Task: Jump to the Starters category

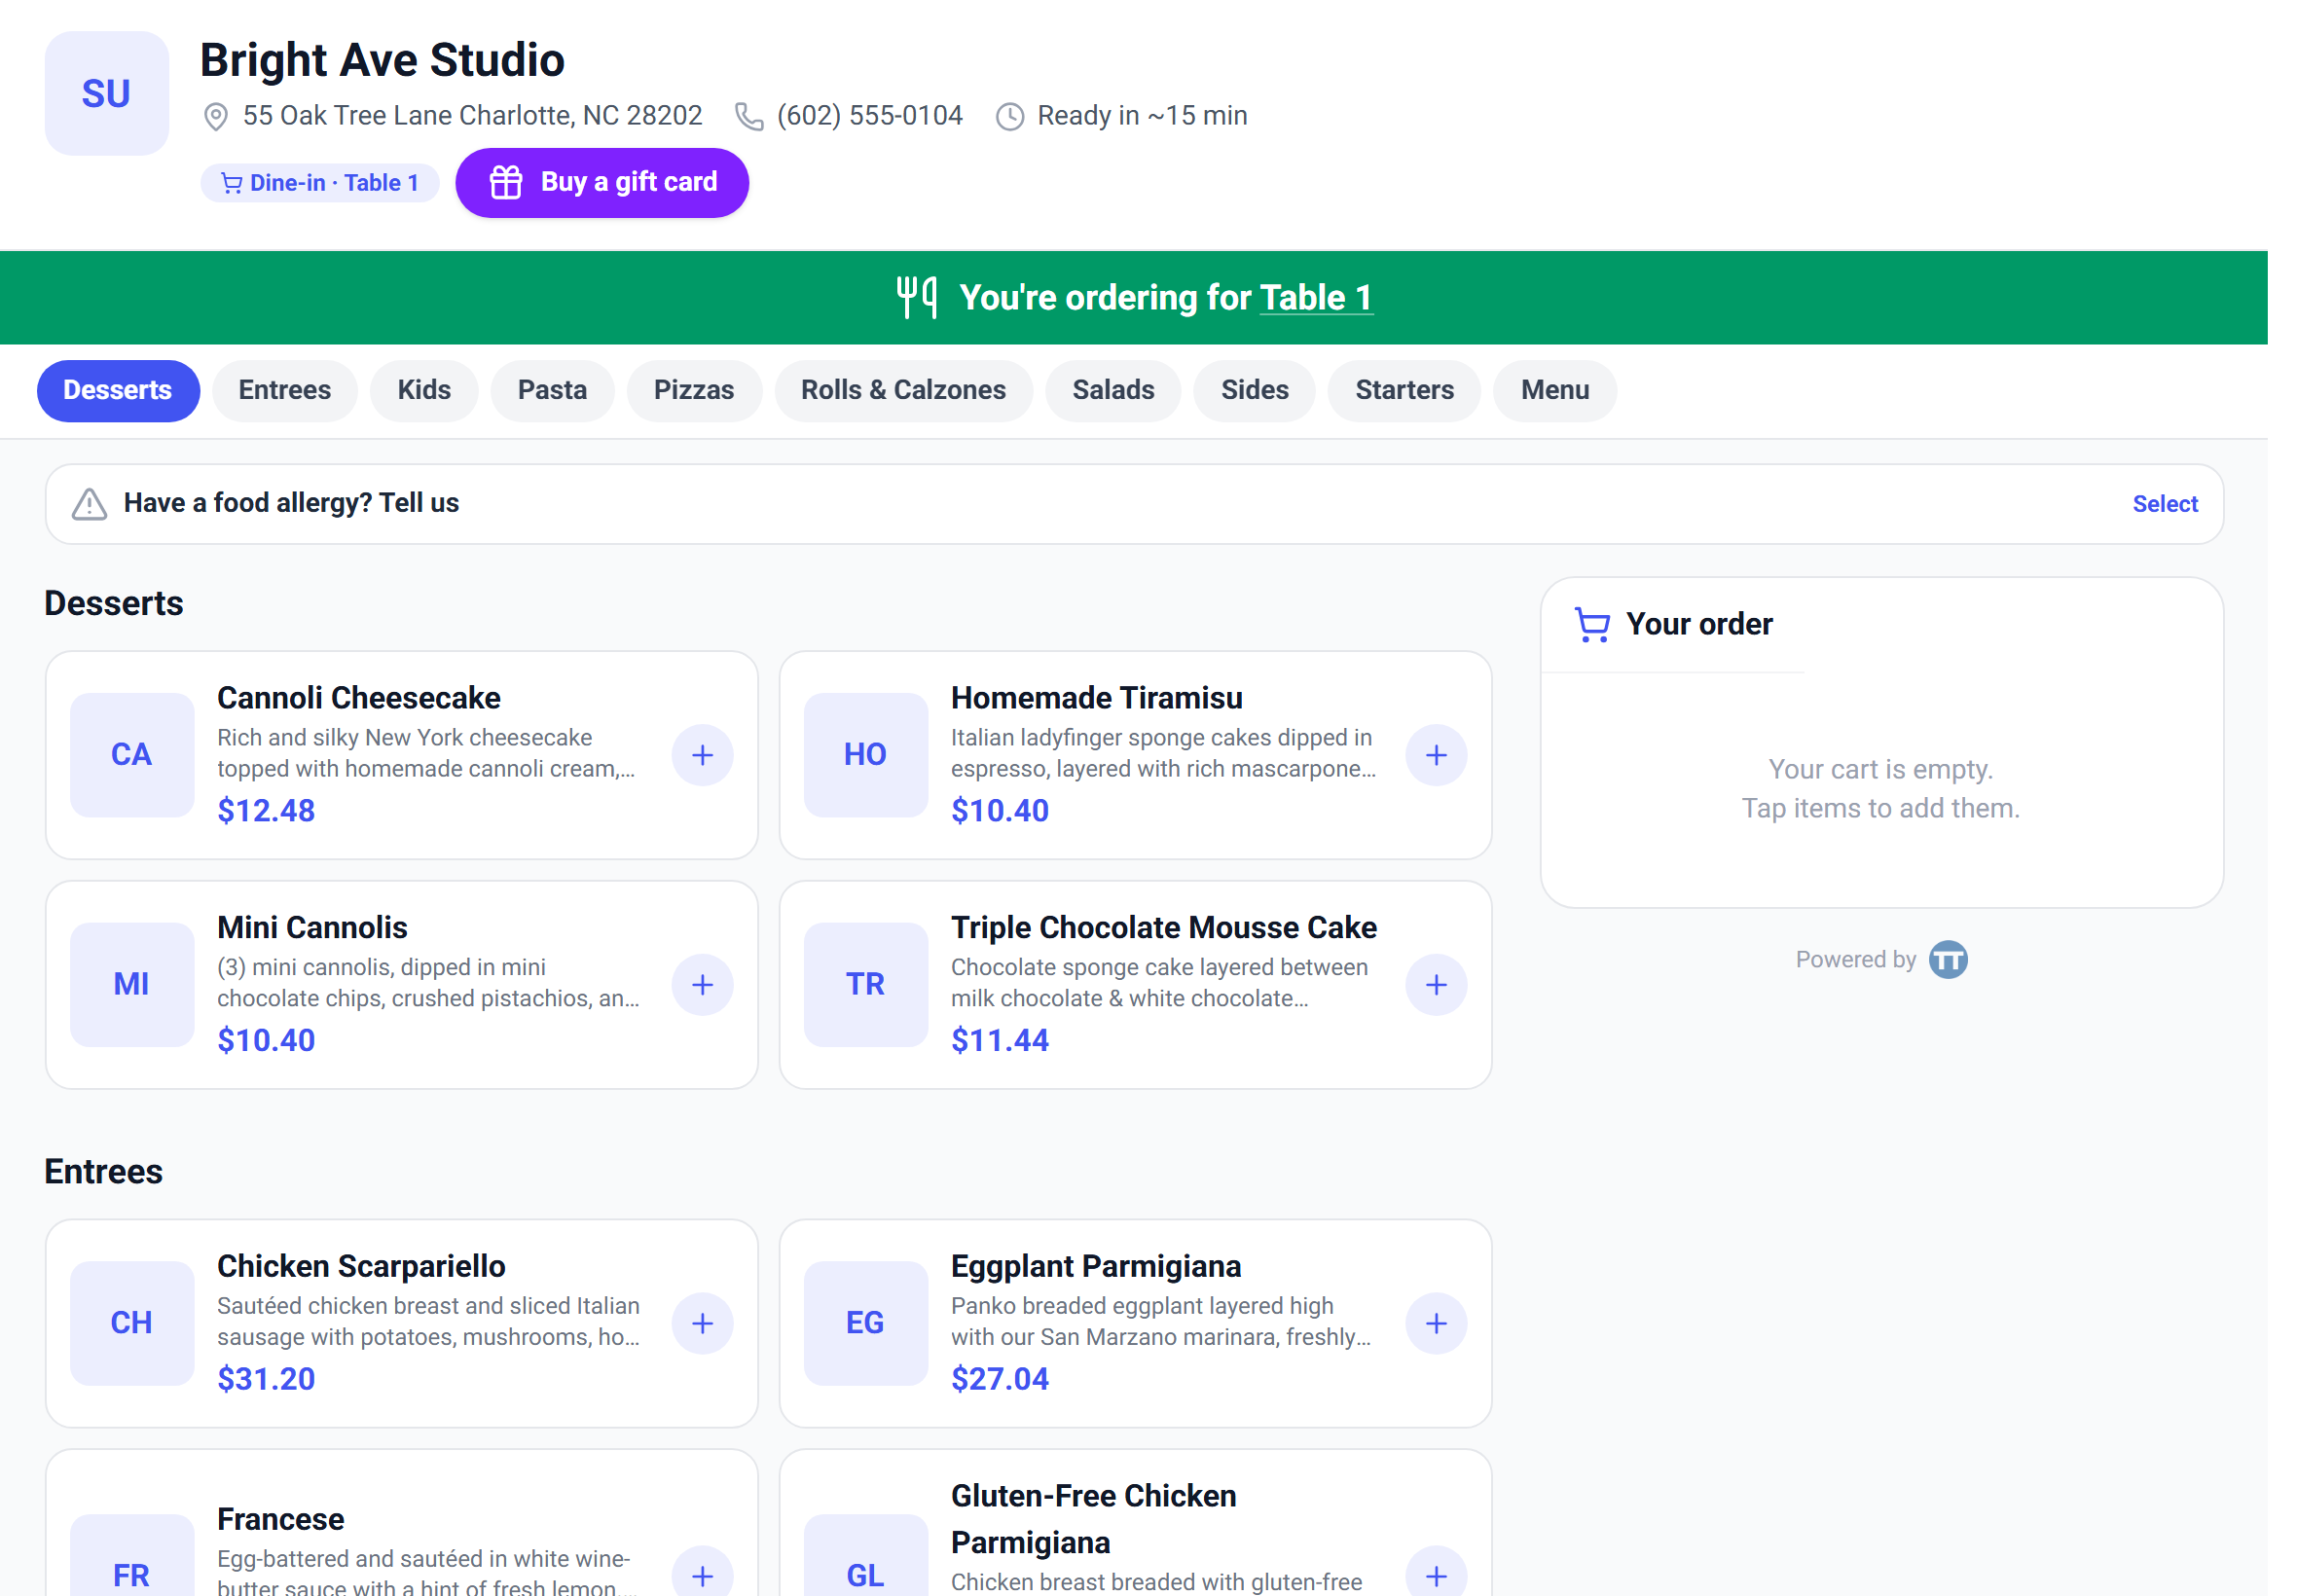Action: pyautogui.click(x=1404, y=391)
